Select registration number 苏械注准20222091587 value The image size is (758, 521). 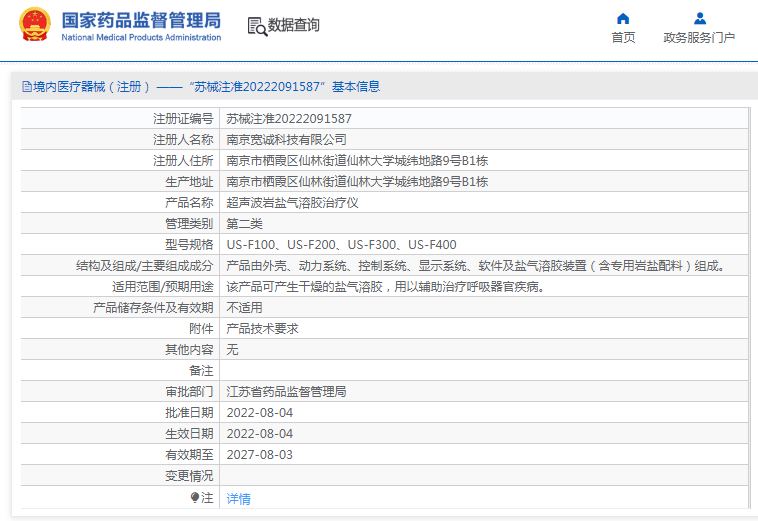click(x=289, y=119)
